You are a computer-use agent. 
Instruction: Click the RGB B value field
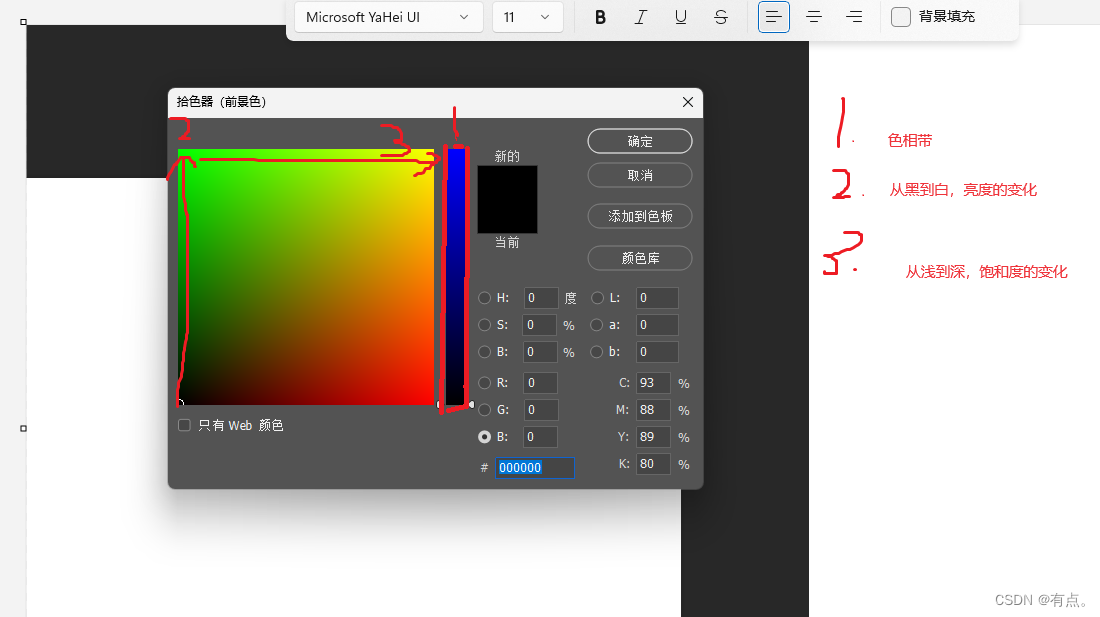tap(541, 437)
